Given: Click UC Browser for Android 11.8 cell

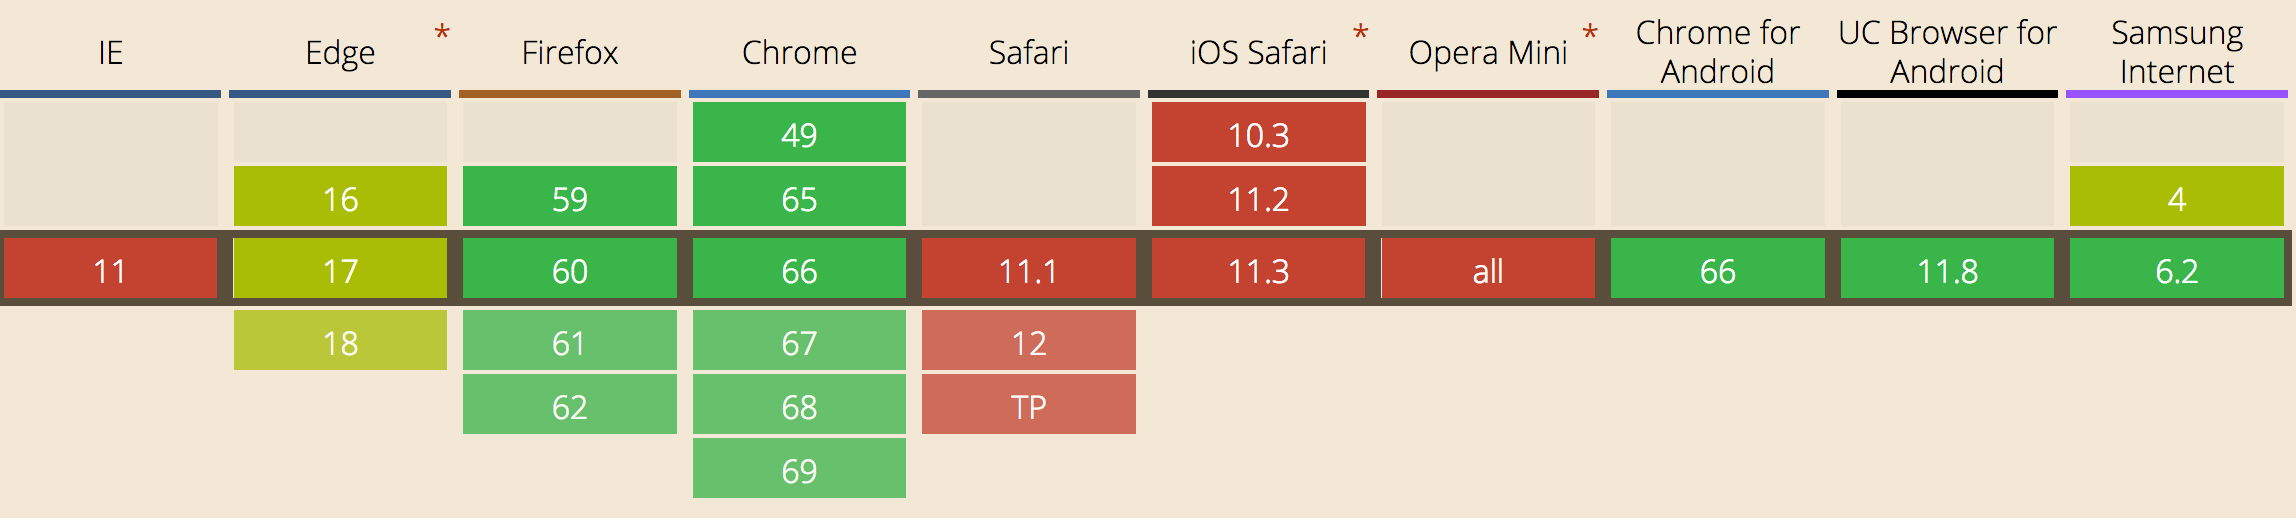Looking at the screenshot, I should (x=1947, y=268).
